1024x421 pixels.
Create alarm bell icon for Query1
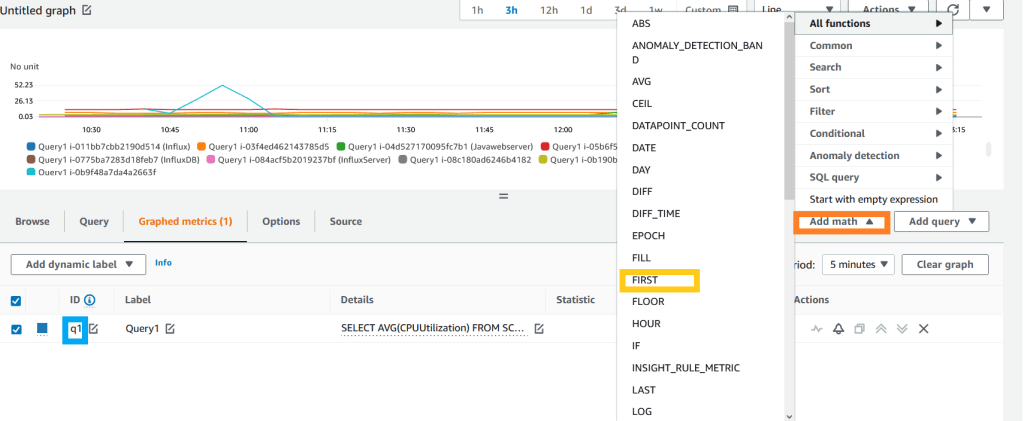[x=838, y=329]
